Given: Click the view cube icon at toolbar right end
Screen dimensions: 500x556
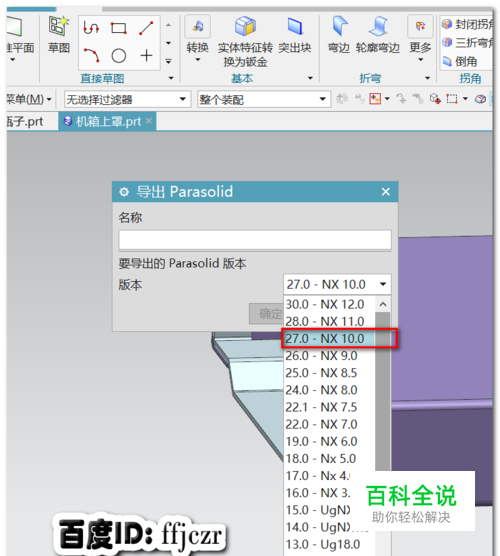Looking at the screenshot, I should click(480, 99).
